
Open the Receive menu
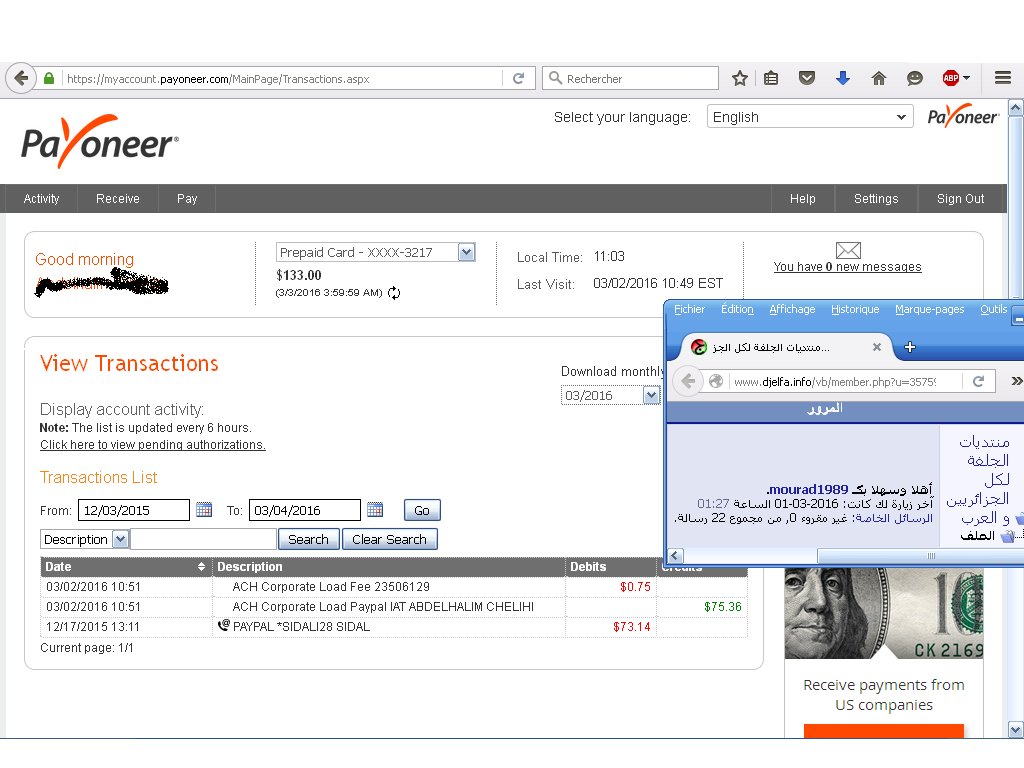coord(118,199)
